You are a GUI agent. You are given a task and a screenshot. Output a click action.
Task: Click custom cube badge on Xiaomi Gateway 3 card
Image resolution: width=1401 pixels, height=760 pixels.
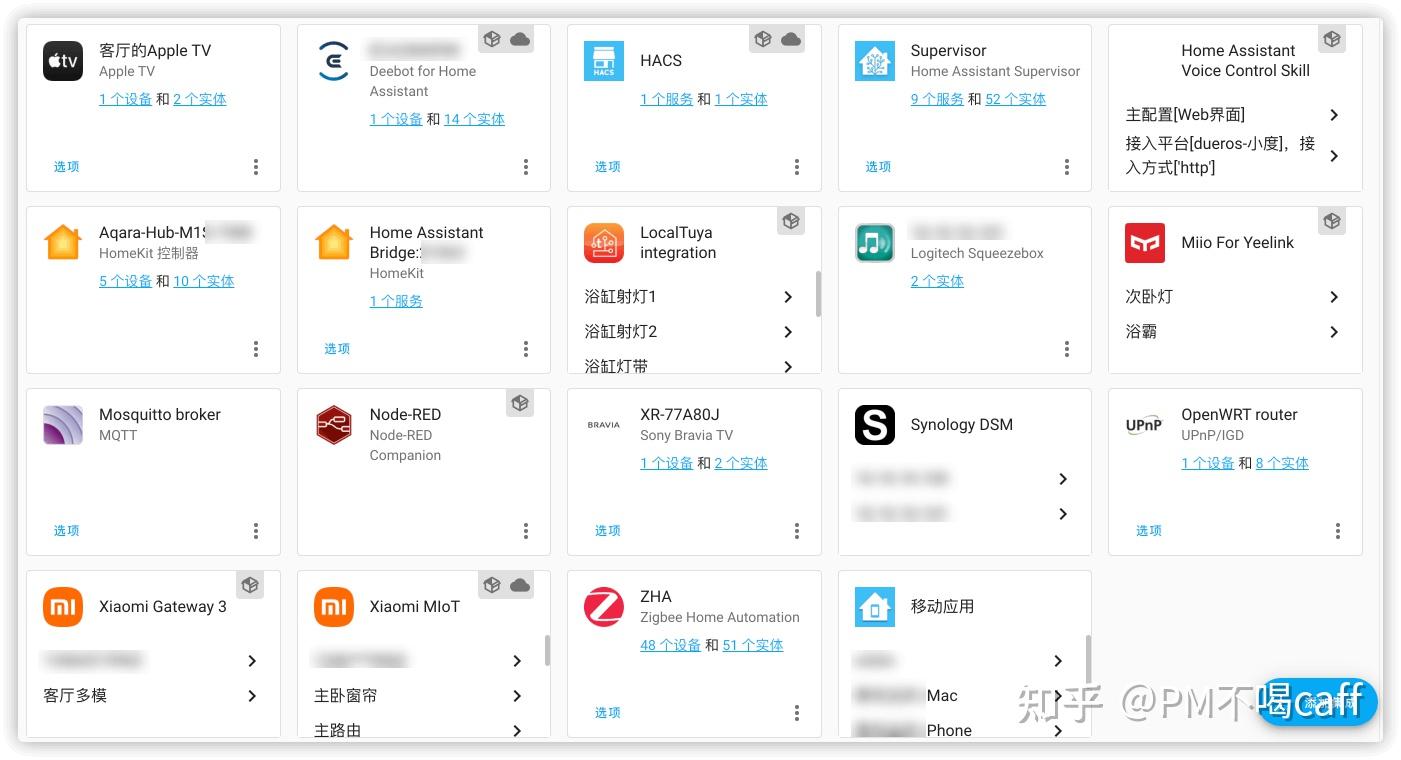250,586
